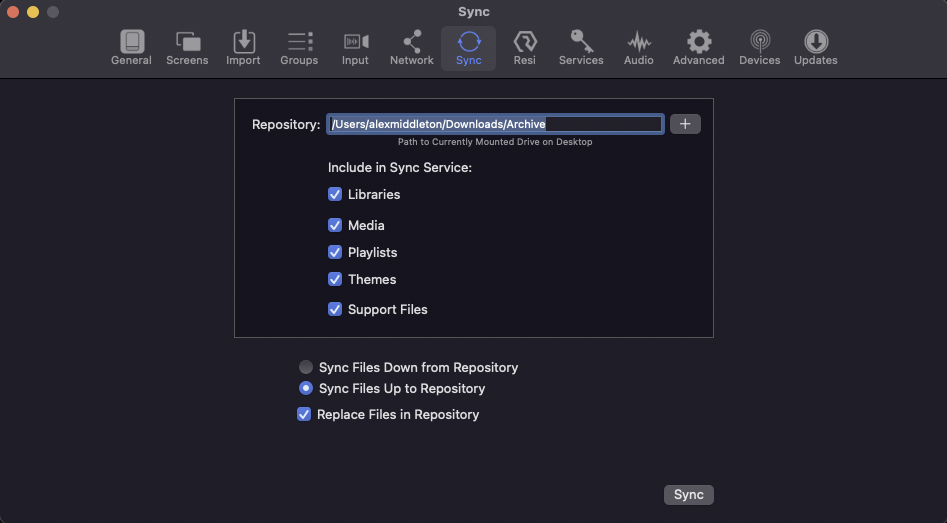Open the Services preferences pane
This screenshot has height=523, width=947.
[x=581, y=48]
